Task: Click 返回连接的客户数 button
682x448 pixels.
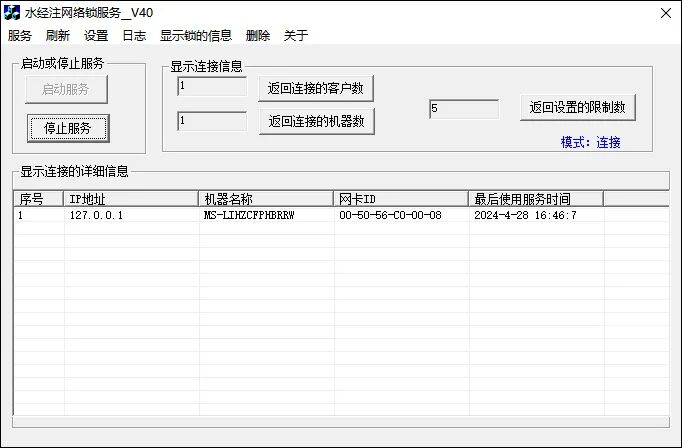Action: (x=316, y=88)
